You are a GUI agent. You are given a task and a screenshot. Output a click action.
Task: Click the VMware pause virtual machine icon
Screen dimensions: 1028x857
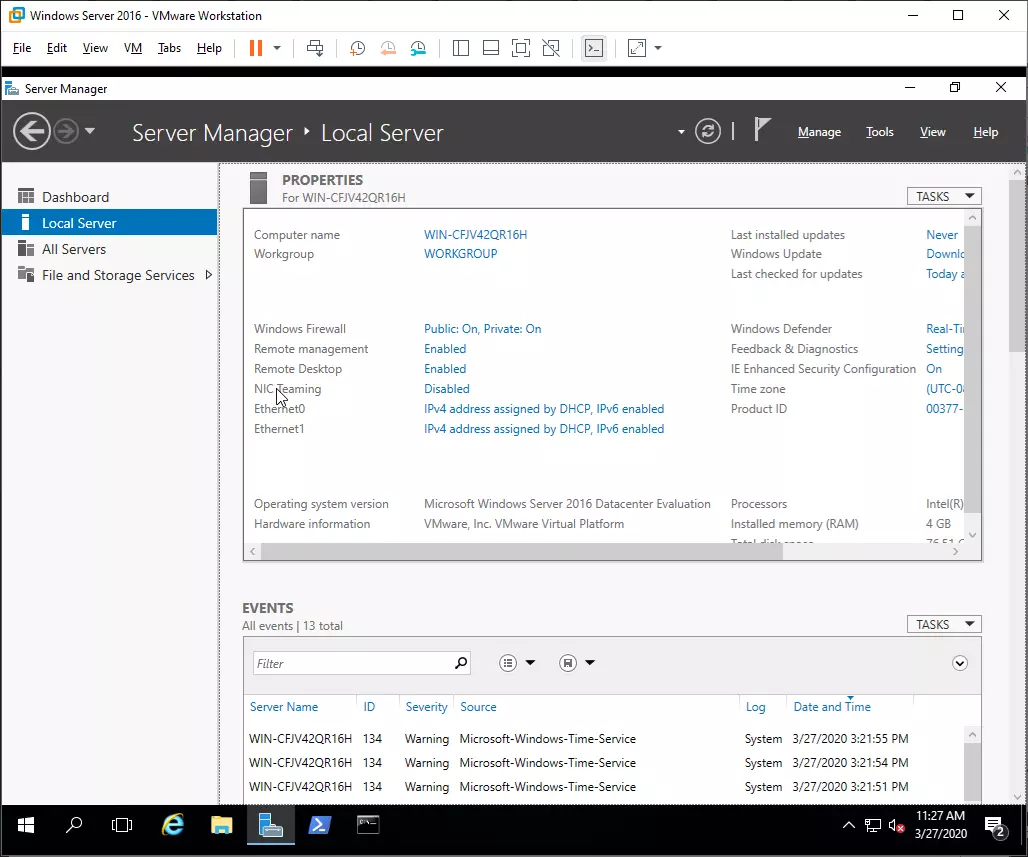coord(256,48)
